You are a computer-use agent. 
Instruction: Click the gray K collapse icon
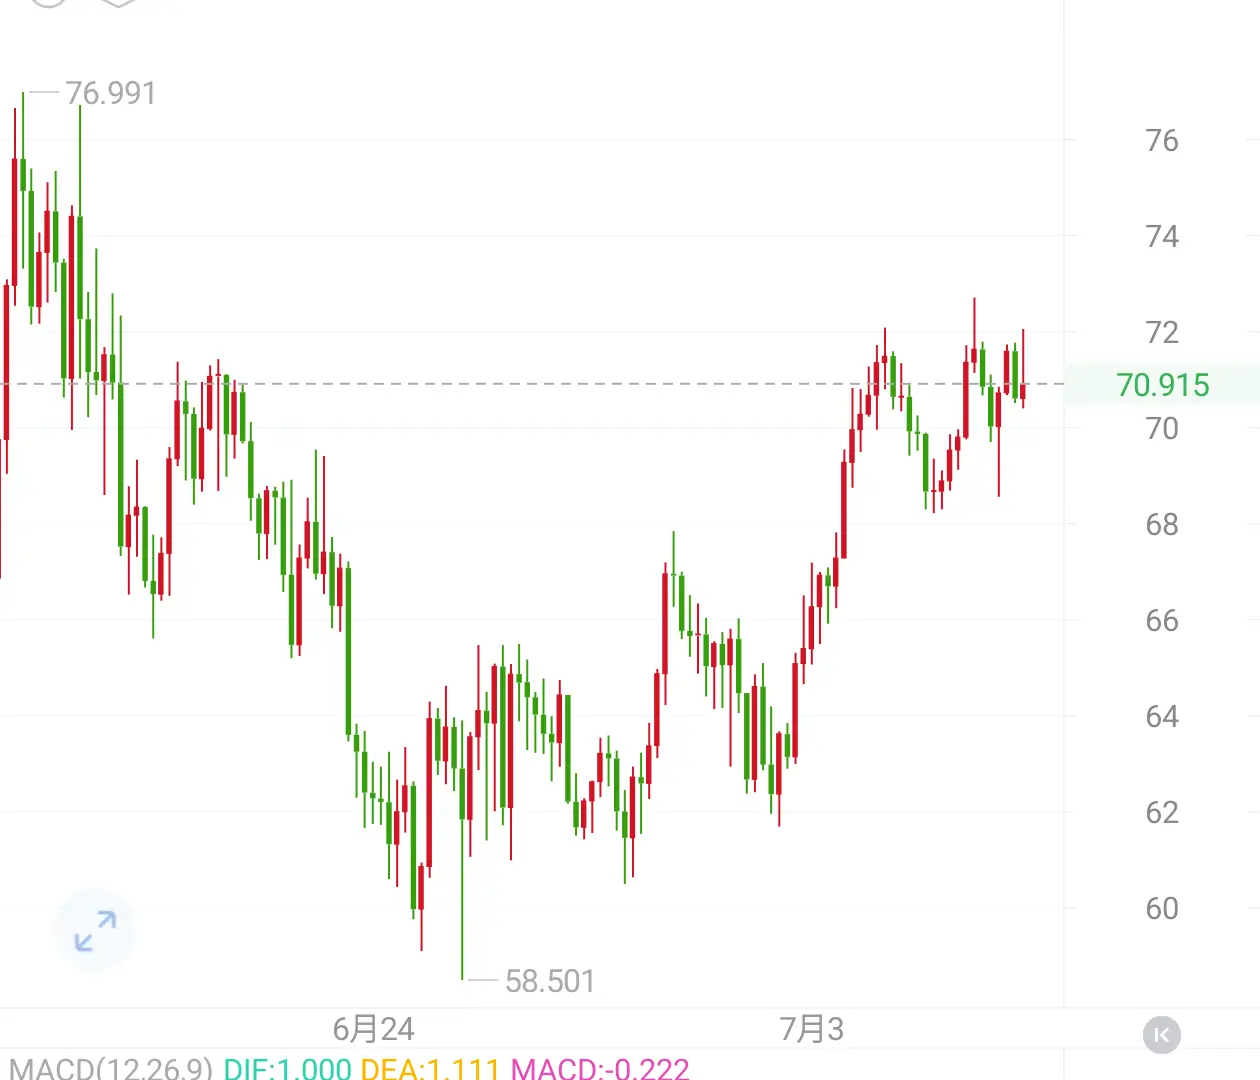[x=1161, y=1035]
